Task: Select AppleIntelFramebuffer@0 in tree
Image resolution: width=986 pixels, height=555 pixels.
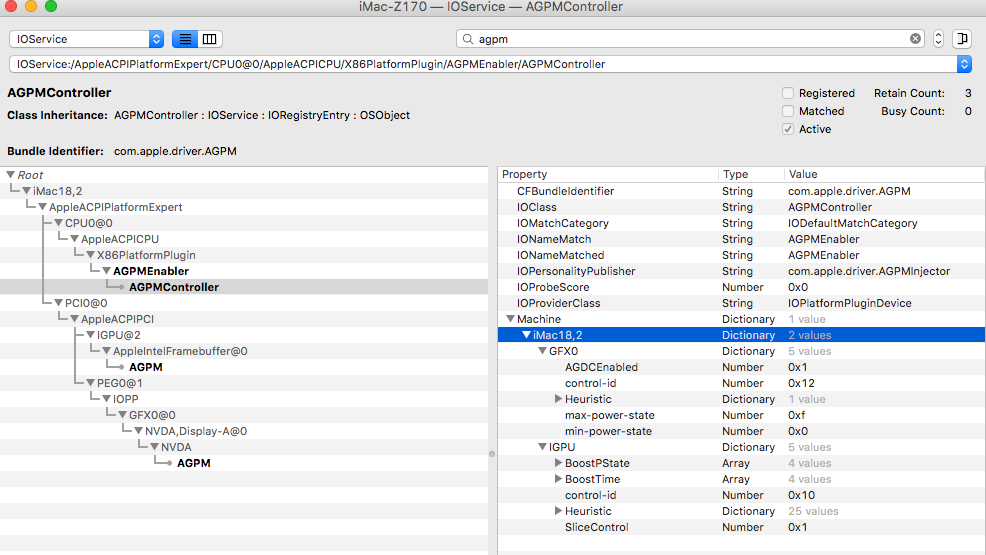Action: click(x=180, y=351)
